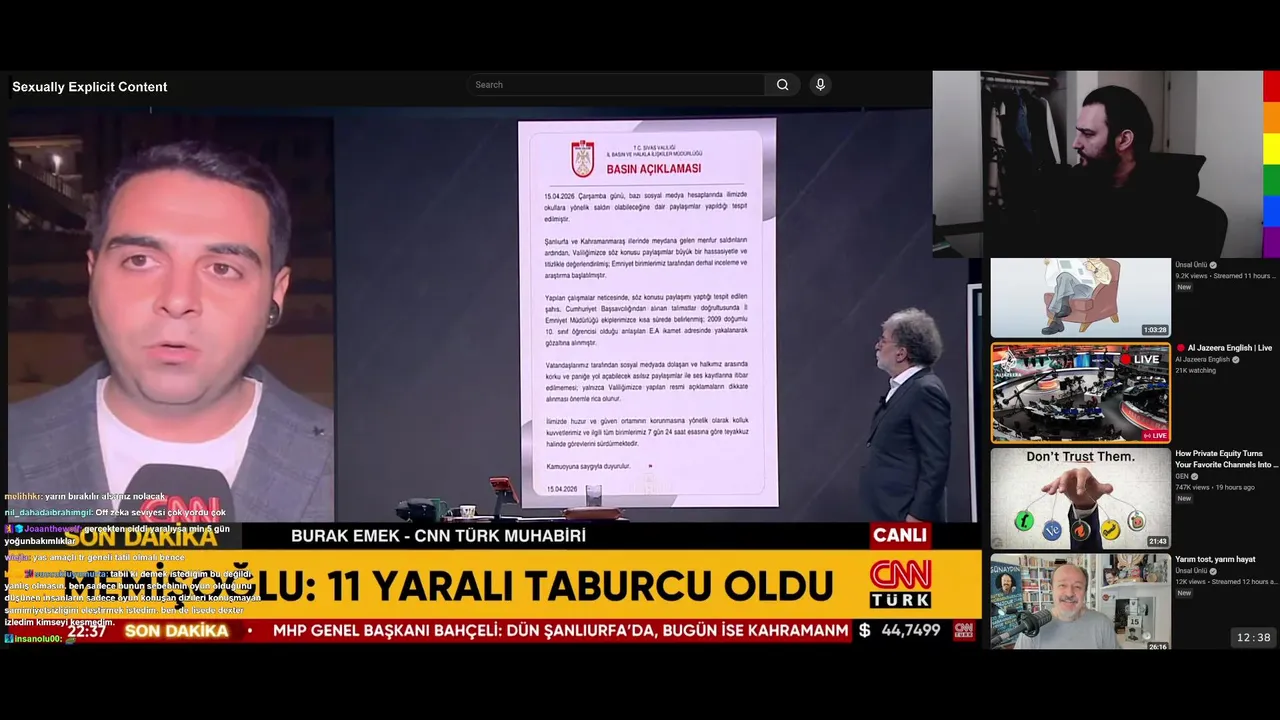Visit Ünsal Ünlü channel under Yarım tost
1280x720 pixels.
[x=1191, y=571]
